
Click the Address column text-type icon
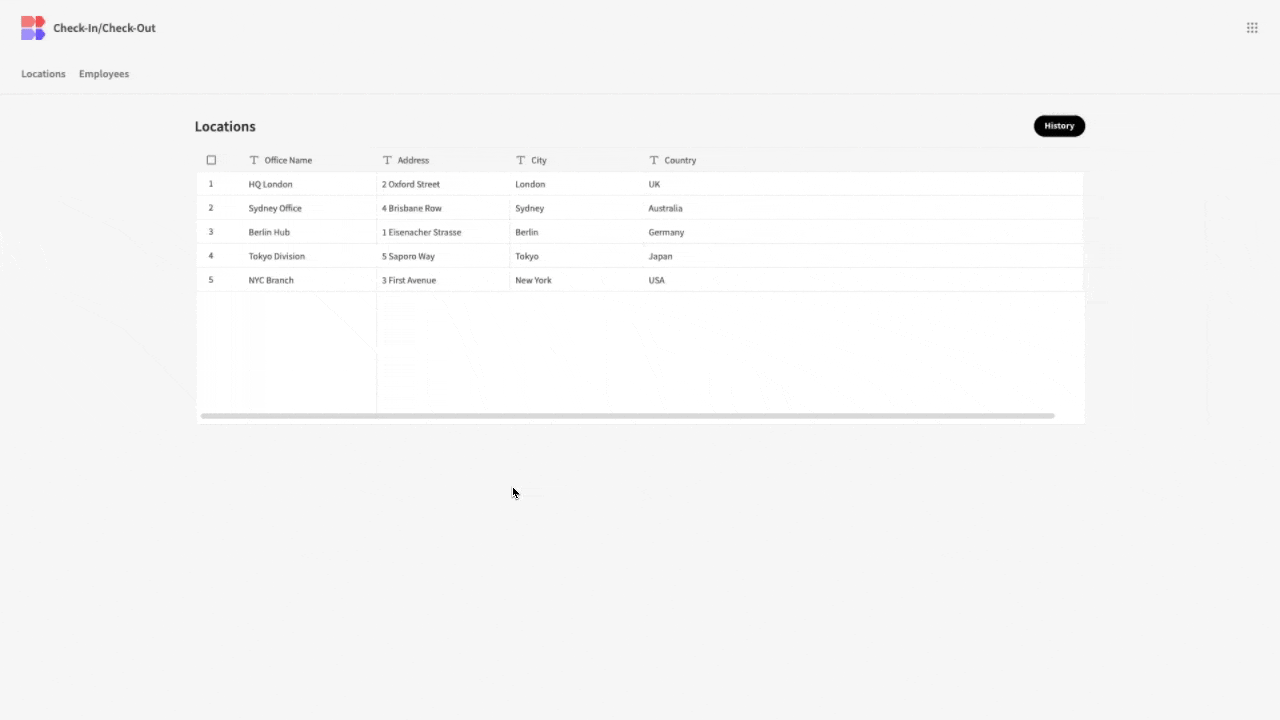tap(387, 160)
